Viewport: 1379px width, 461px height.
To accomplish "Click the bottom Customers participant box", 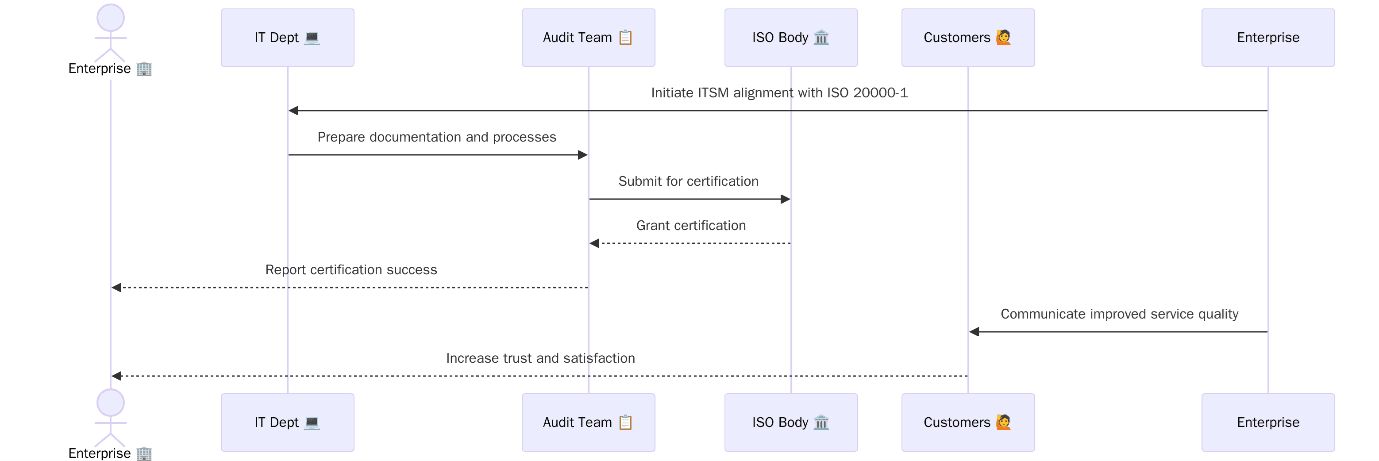I will click(x=968, y=422).
